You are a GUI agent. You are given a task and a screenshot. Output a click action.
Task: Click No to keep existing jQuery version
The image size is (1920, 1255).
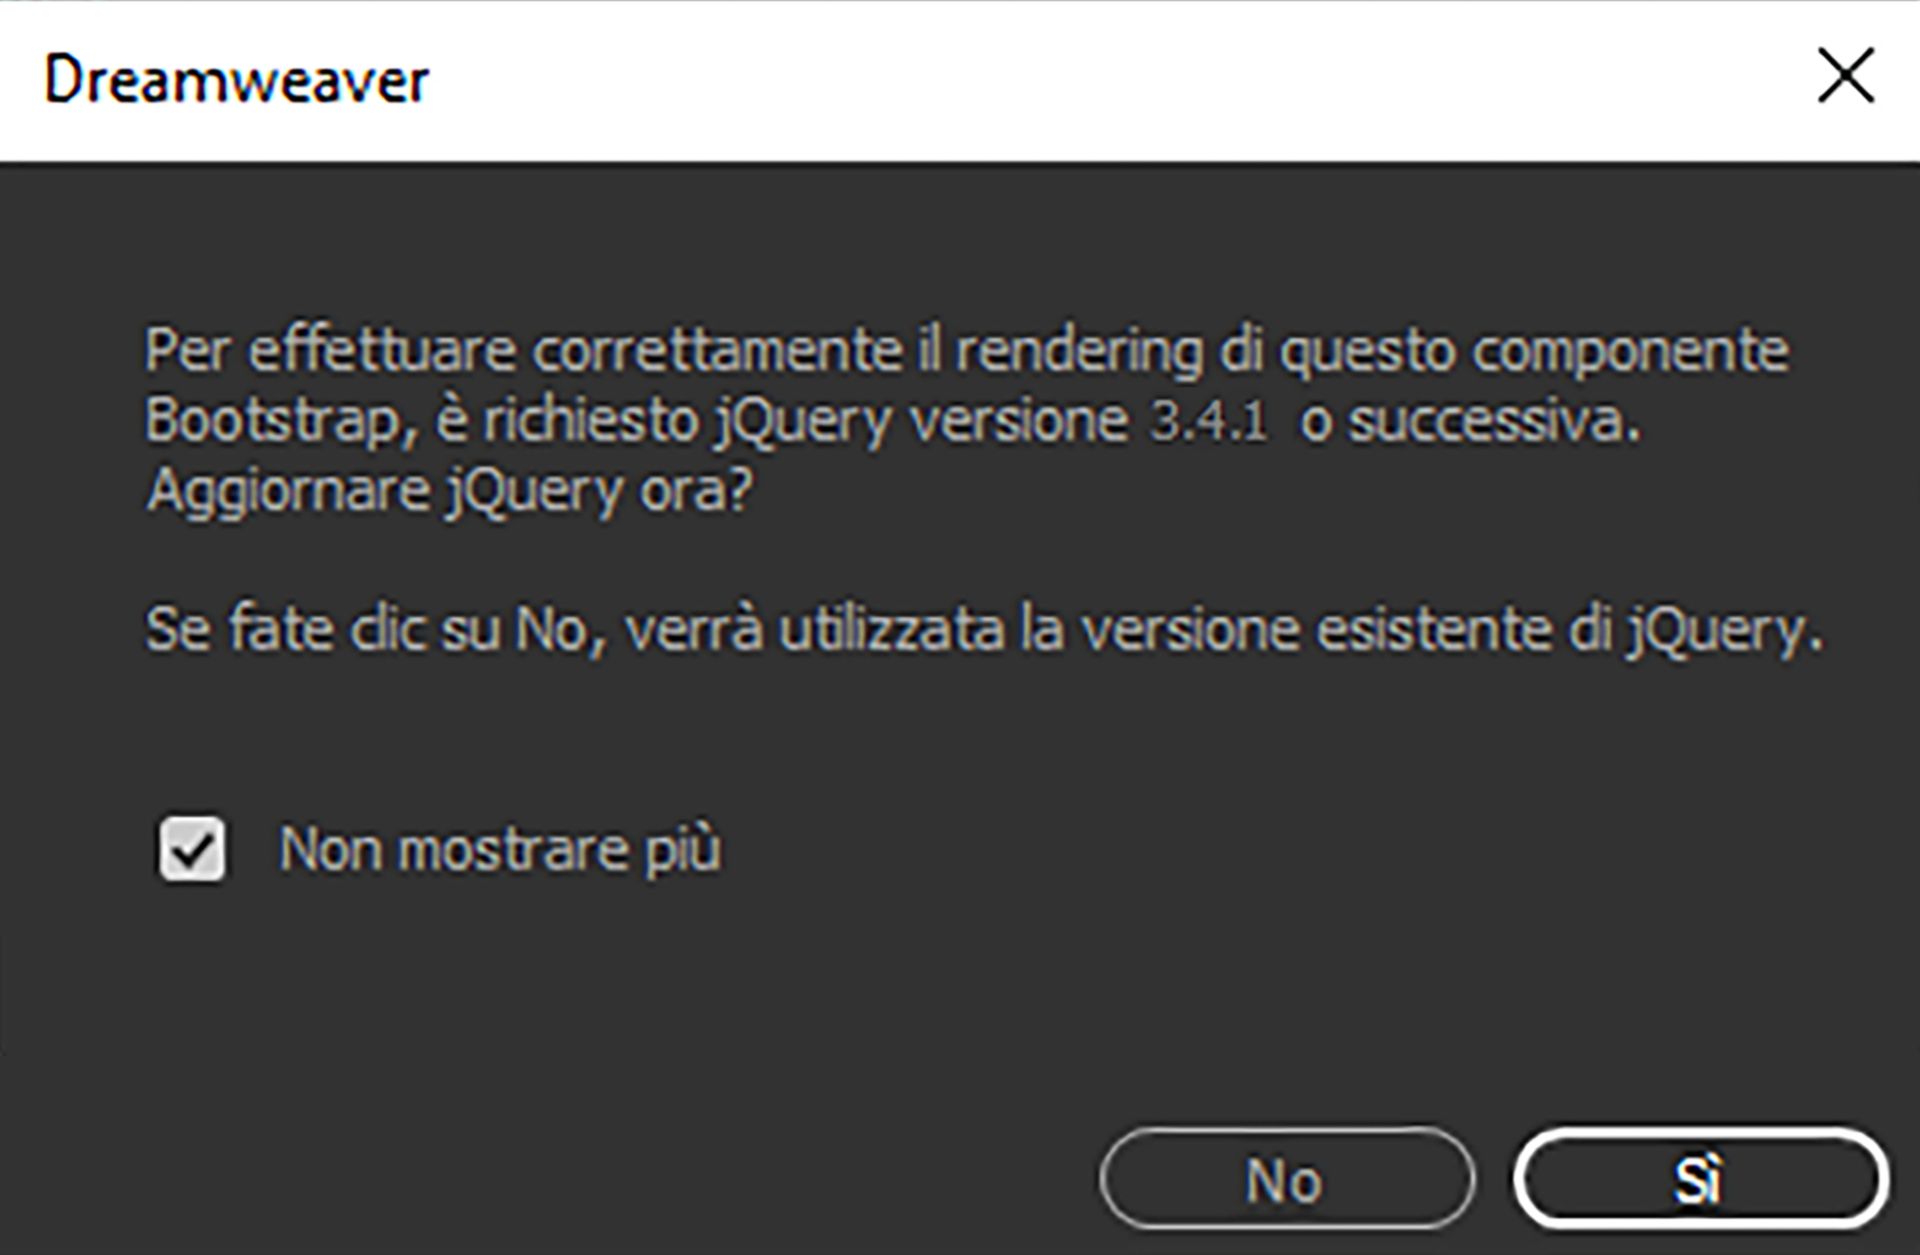point(1285,1180)
